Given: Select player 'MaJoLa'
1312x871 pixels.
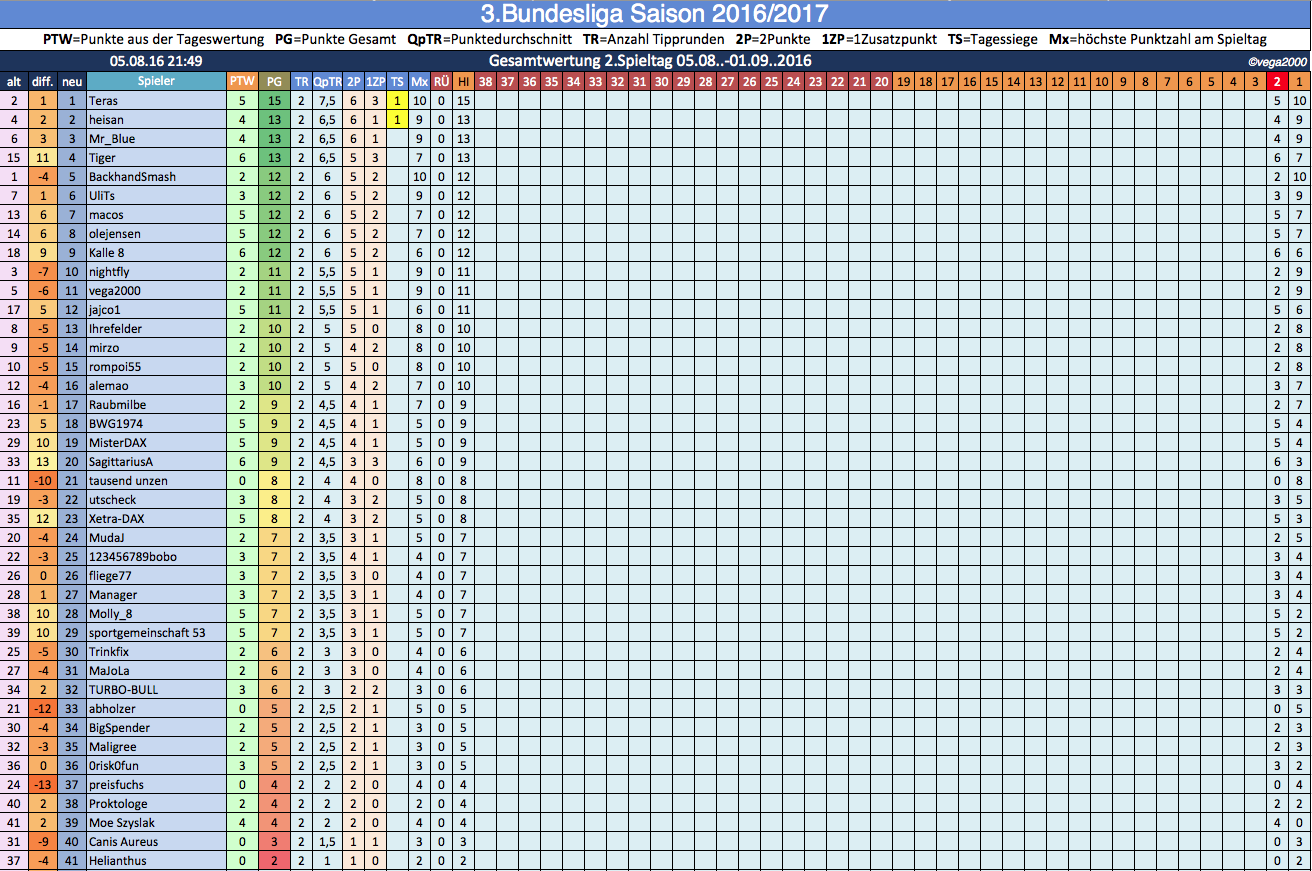Looking at the screenshot, I should point(155,671).
